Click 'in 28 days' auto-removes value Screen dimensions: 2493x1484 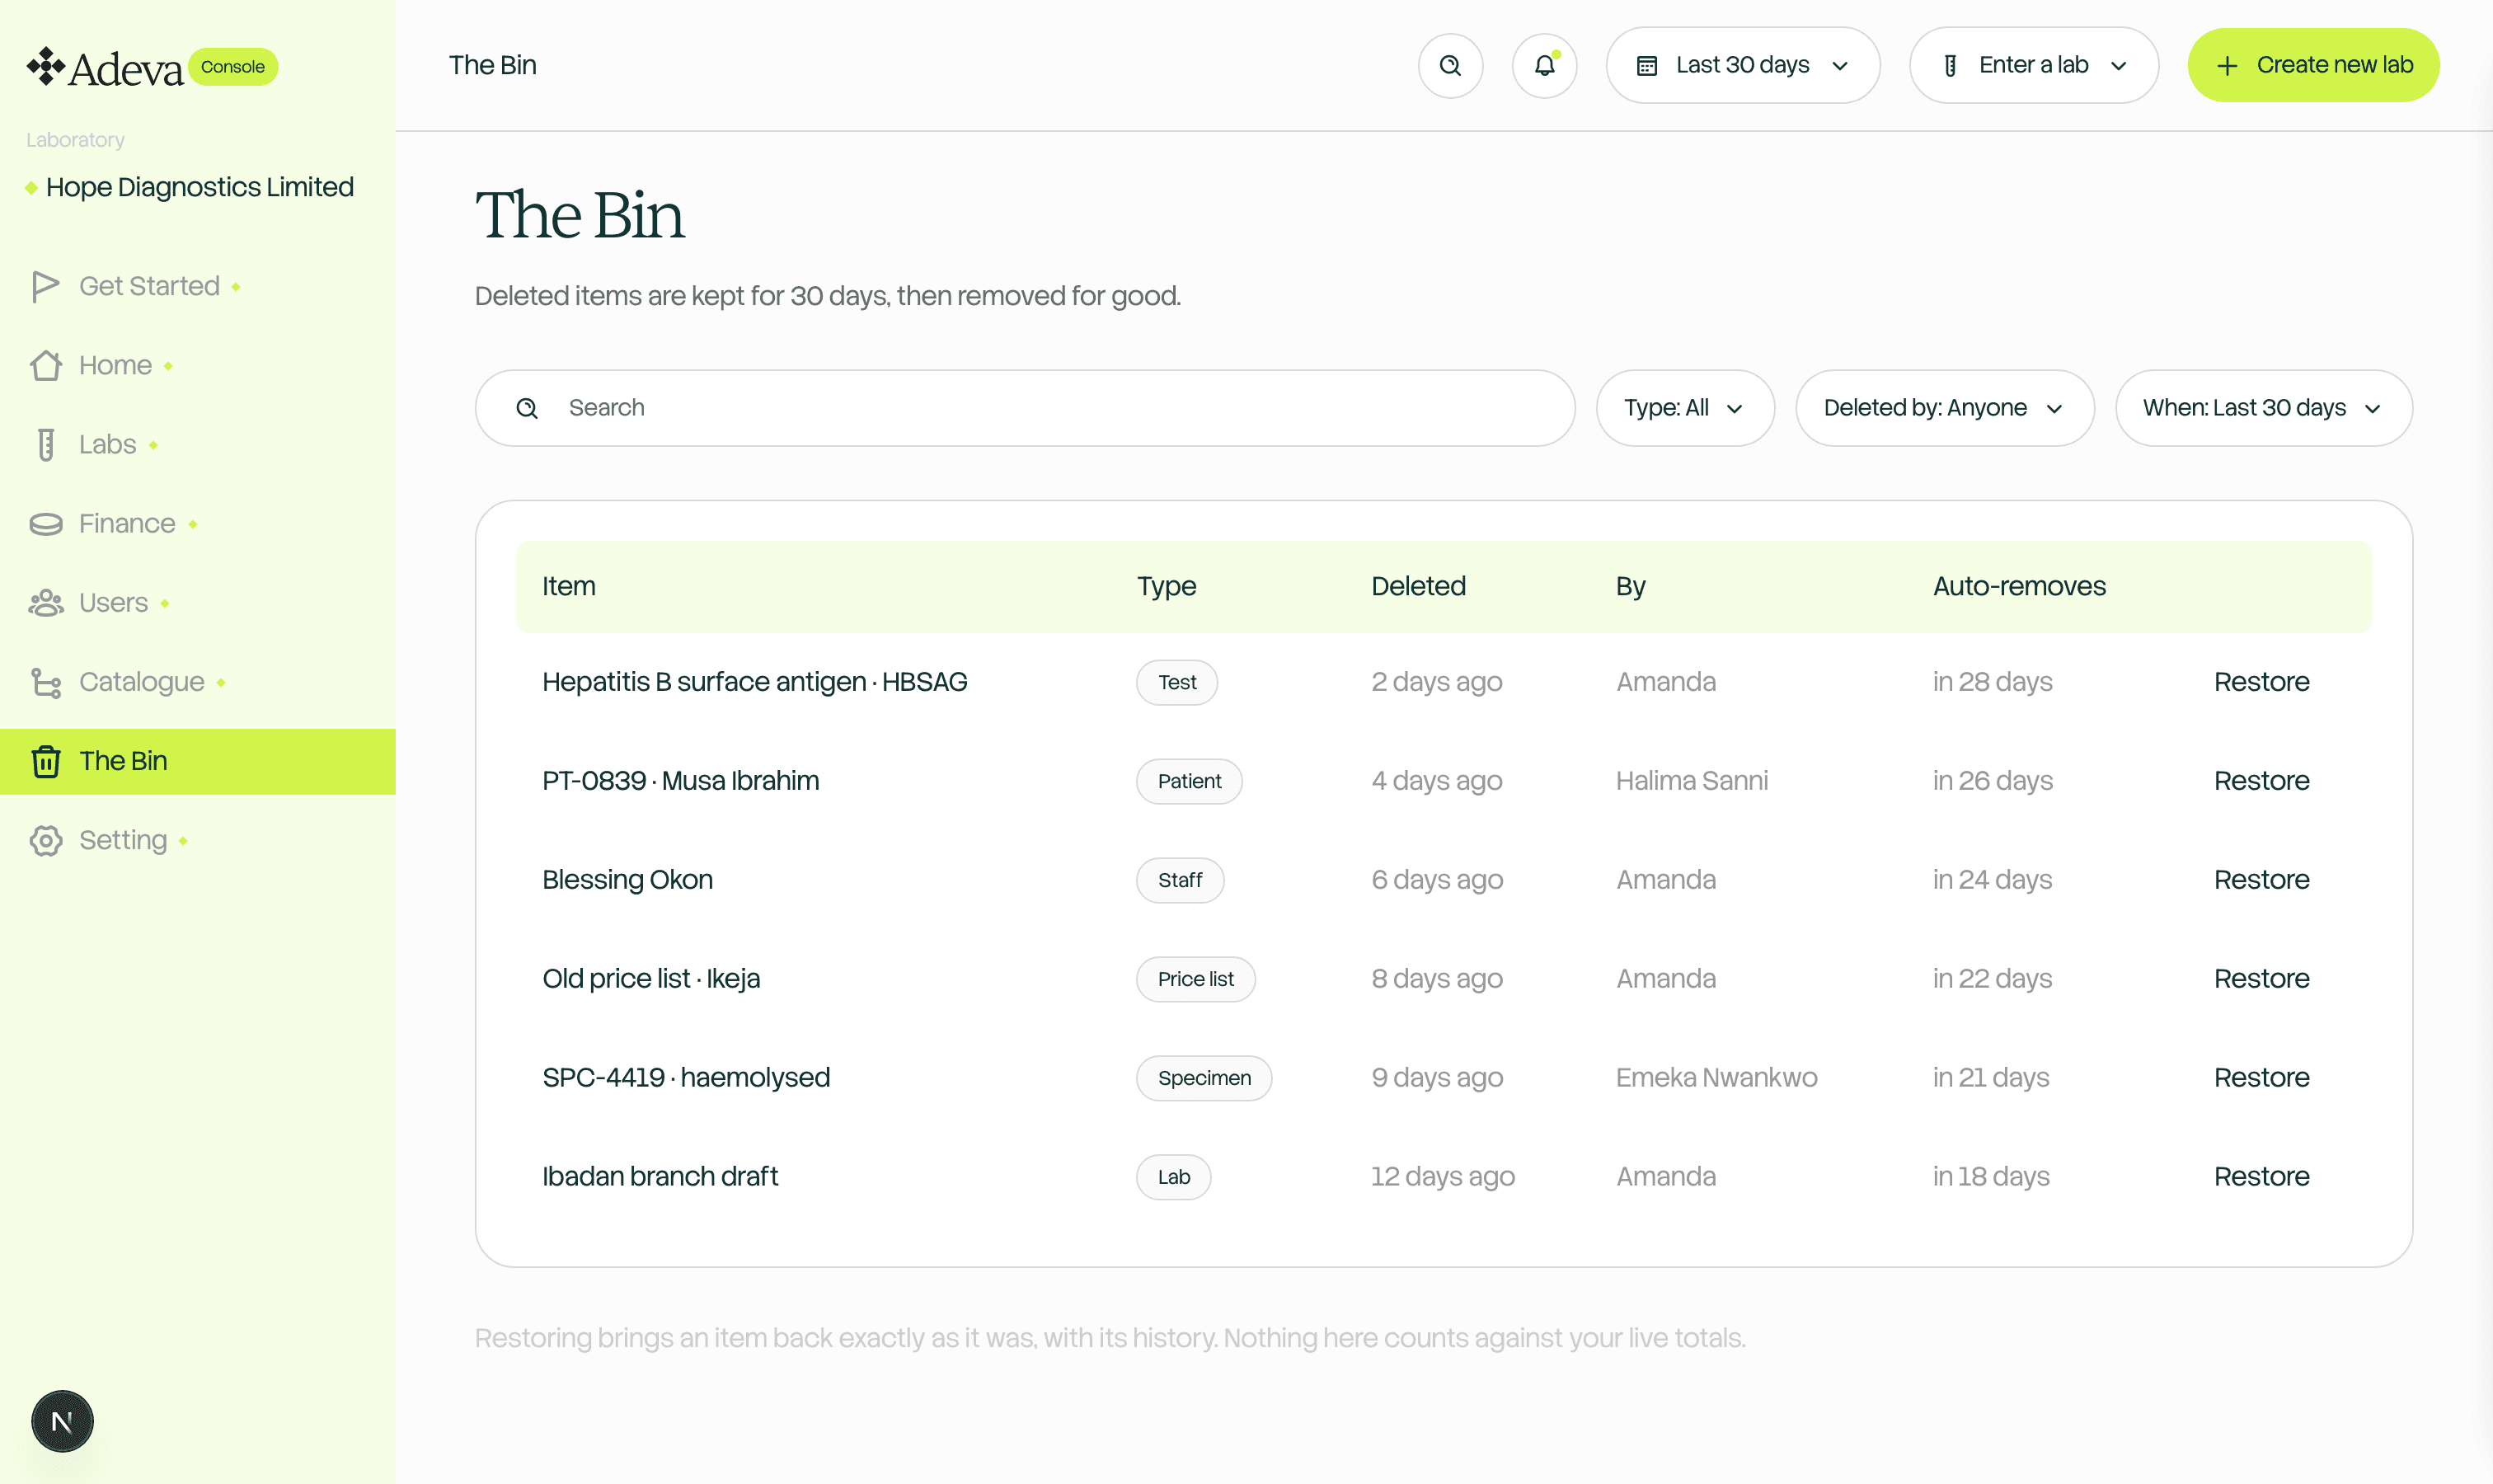pos(1992,682)
